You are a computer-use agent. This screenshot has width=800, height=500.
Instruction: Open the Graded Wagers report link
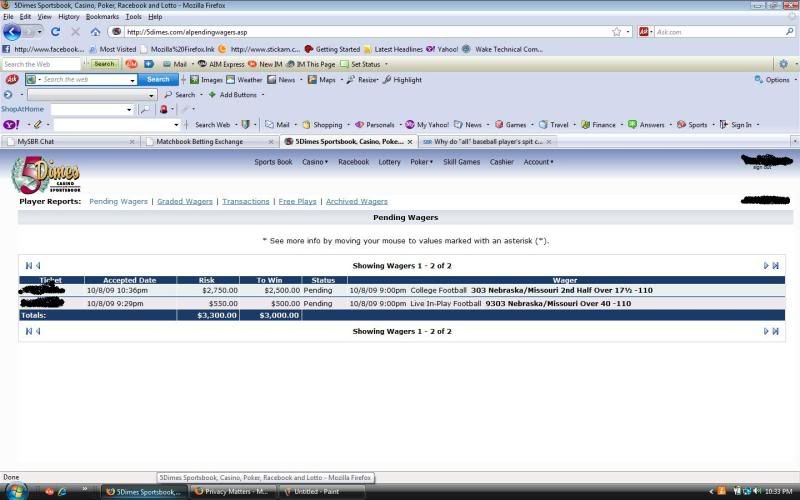(x=184, y=201)
